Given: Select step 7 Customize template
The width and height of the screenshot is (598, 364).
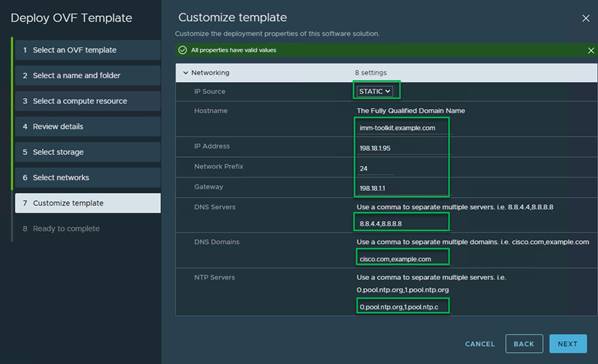Looking at the screenshot, I should click(87, 203).
